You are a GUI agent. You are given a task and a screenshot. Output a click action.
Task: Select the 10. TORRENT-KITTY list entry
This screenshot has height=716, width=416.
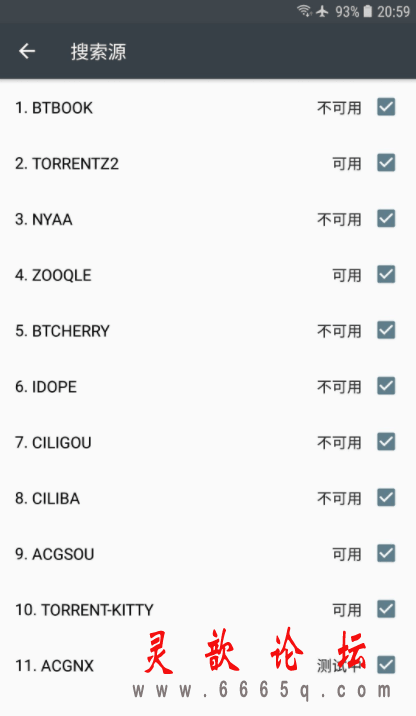click(x=208, y=610)
